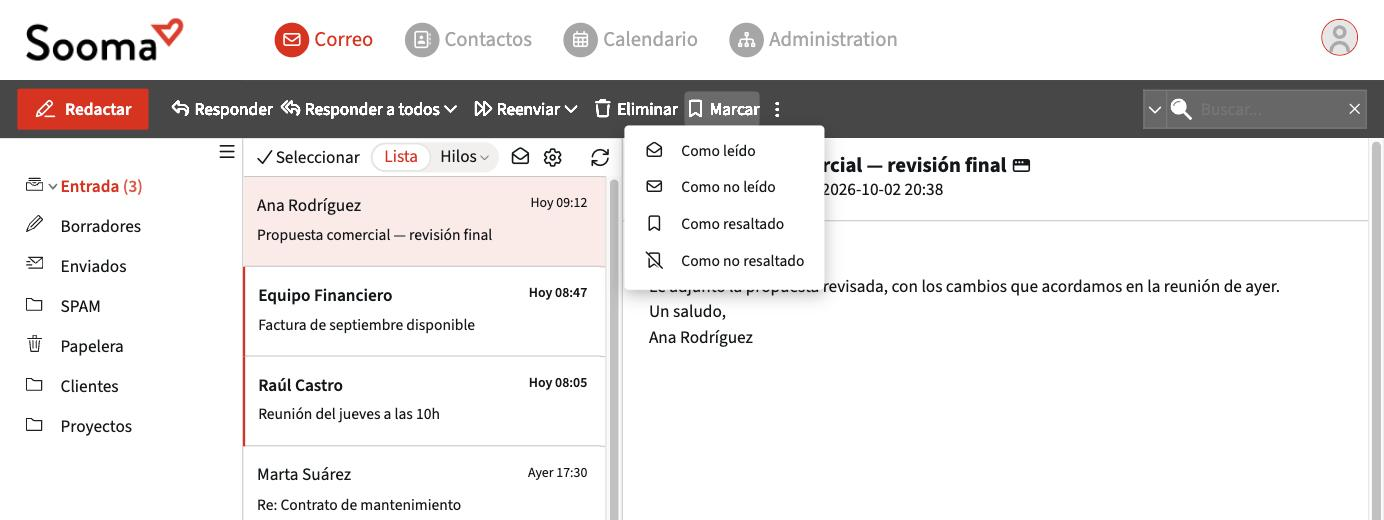This screenshot has height=520, width=1384.
Task: Open the Borradores folder
Action: tap(101, 226)
